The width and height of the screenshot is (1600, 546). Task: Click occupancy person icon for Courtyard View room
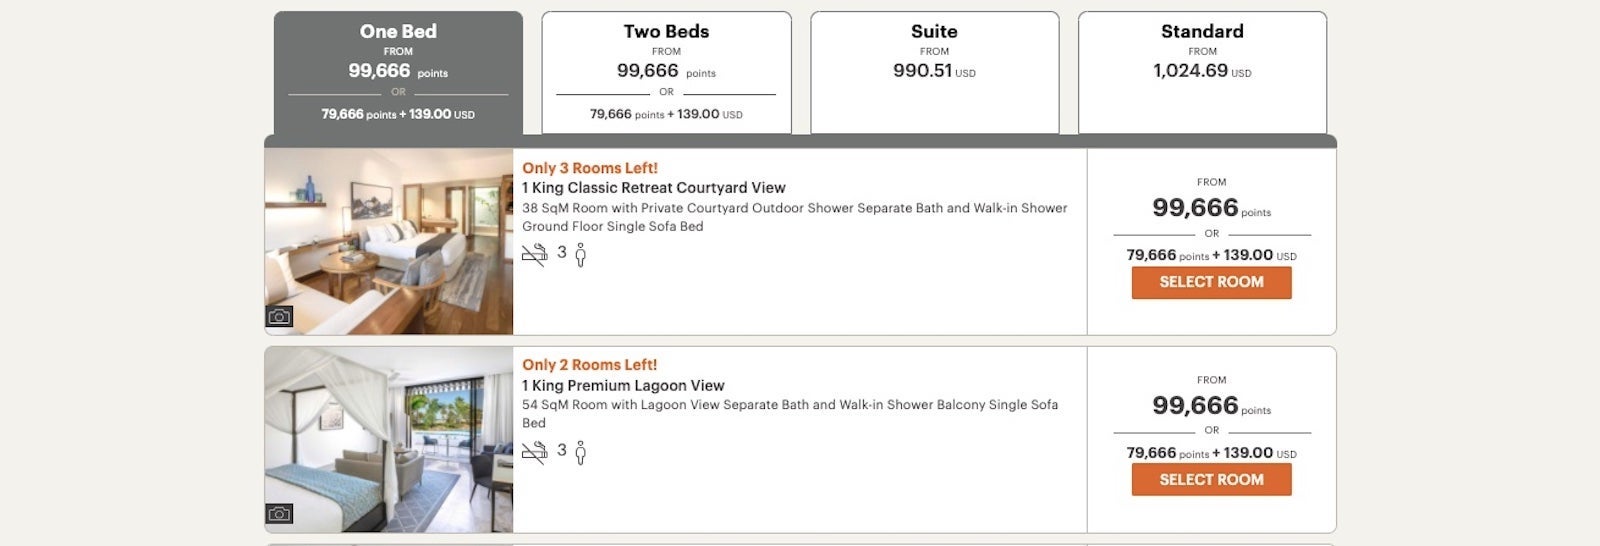[x=580, y=255]
